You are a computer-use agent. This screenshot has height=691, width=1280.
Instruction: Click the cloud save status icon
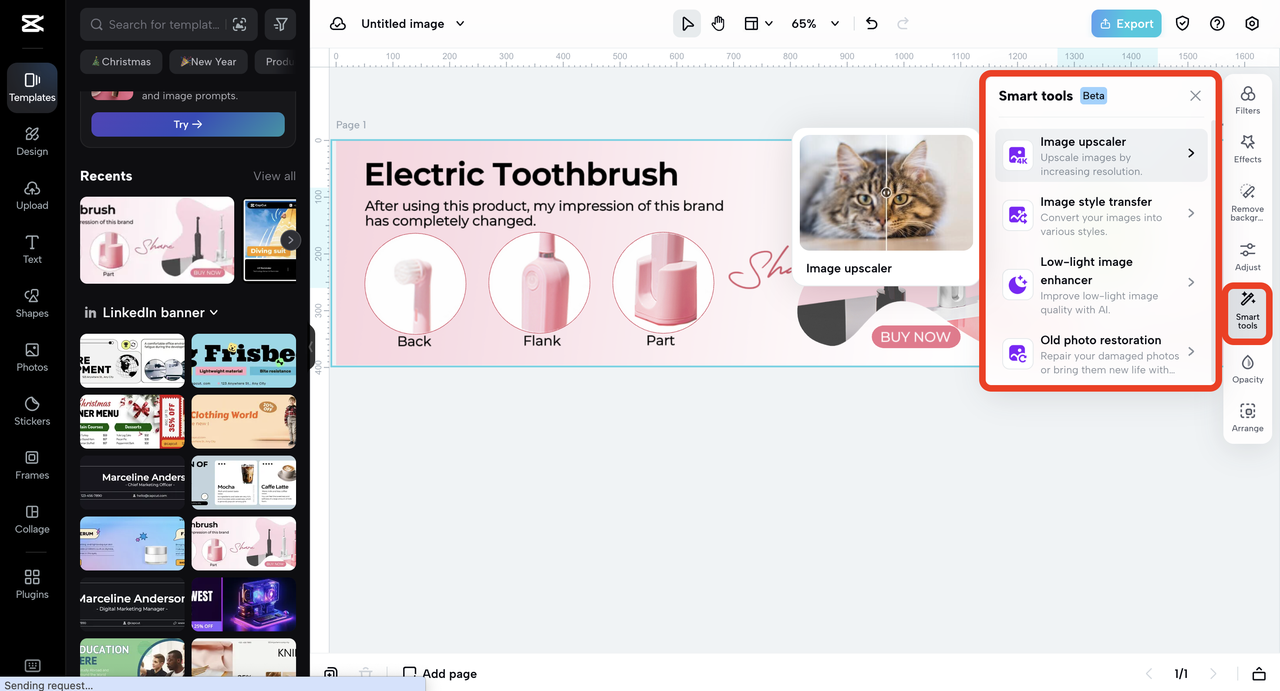[x=338, y=24]
